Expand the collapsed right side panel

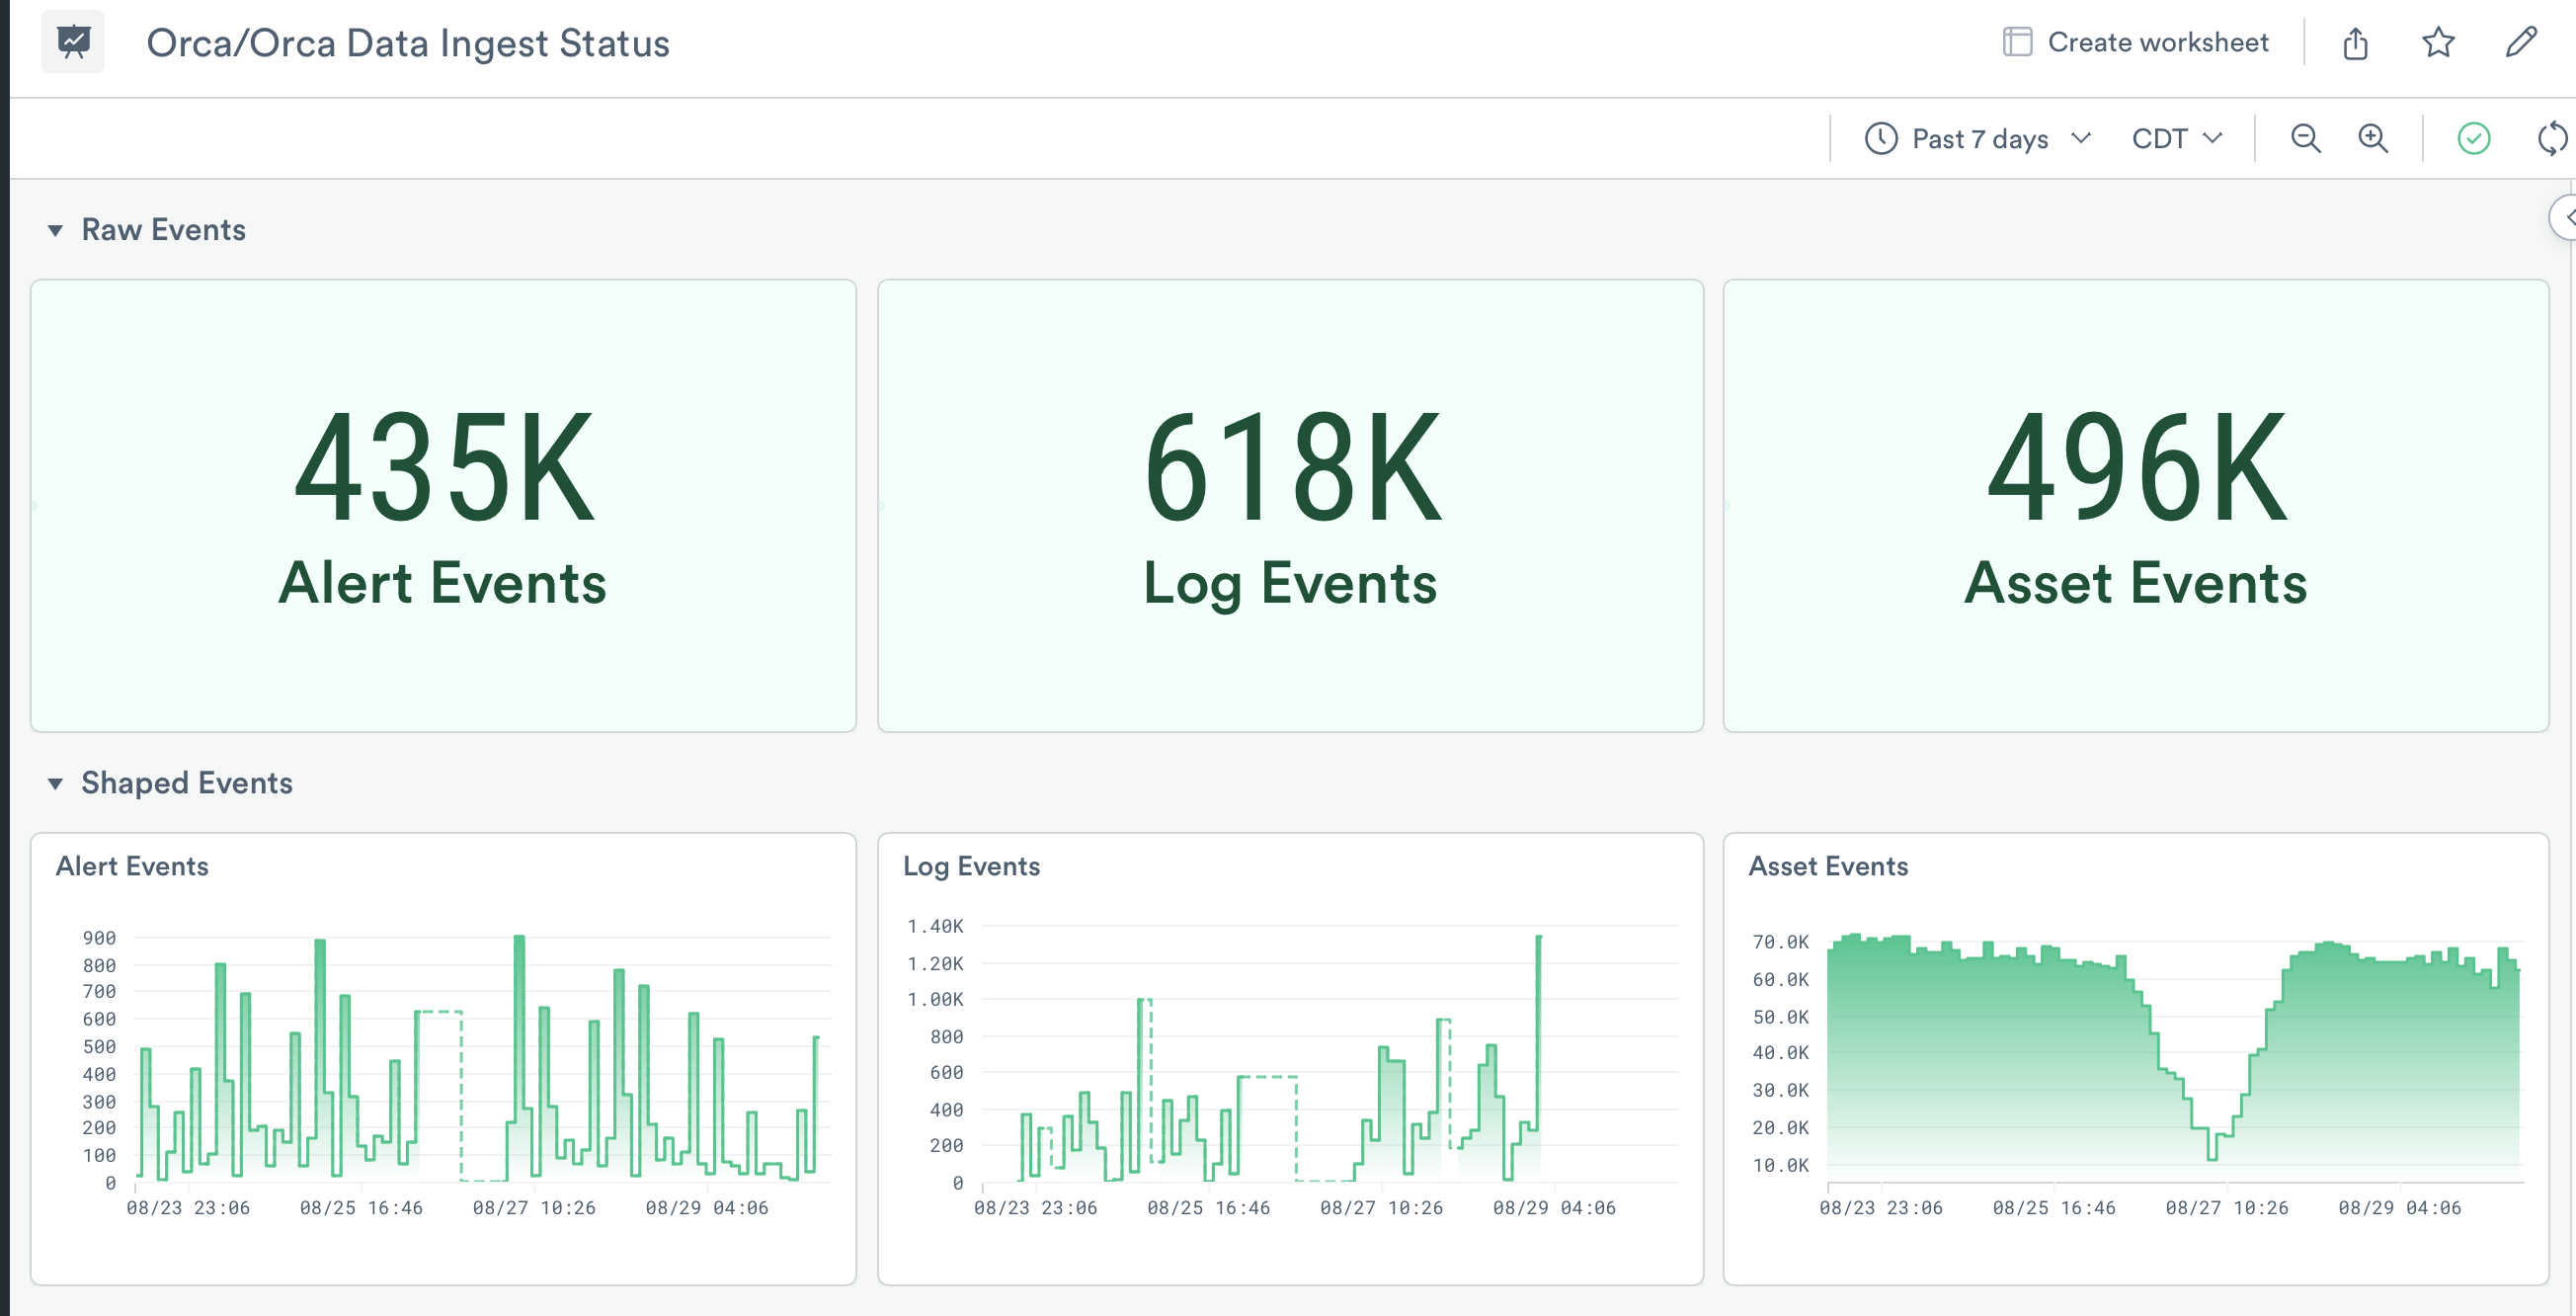[2565, 217]
